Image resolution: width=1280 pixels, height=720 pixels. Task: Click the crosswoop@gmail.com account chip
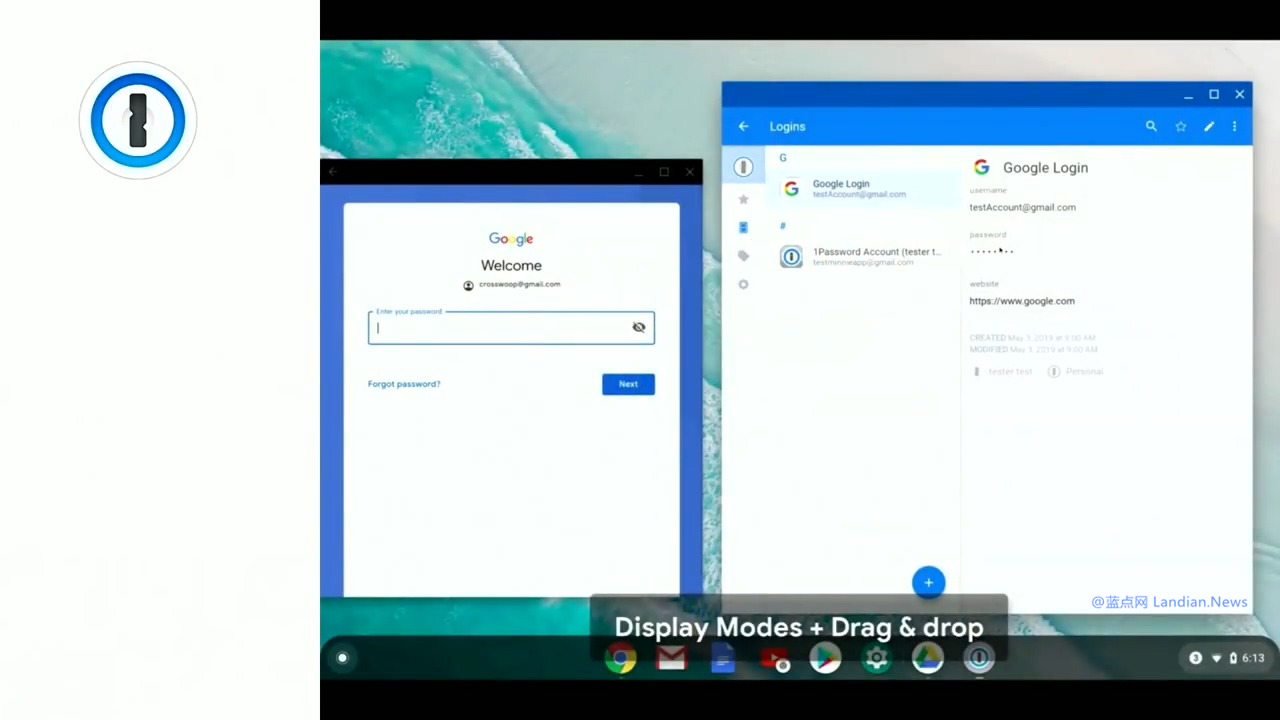(511, 285)
